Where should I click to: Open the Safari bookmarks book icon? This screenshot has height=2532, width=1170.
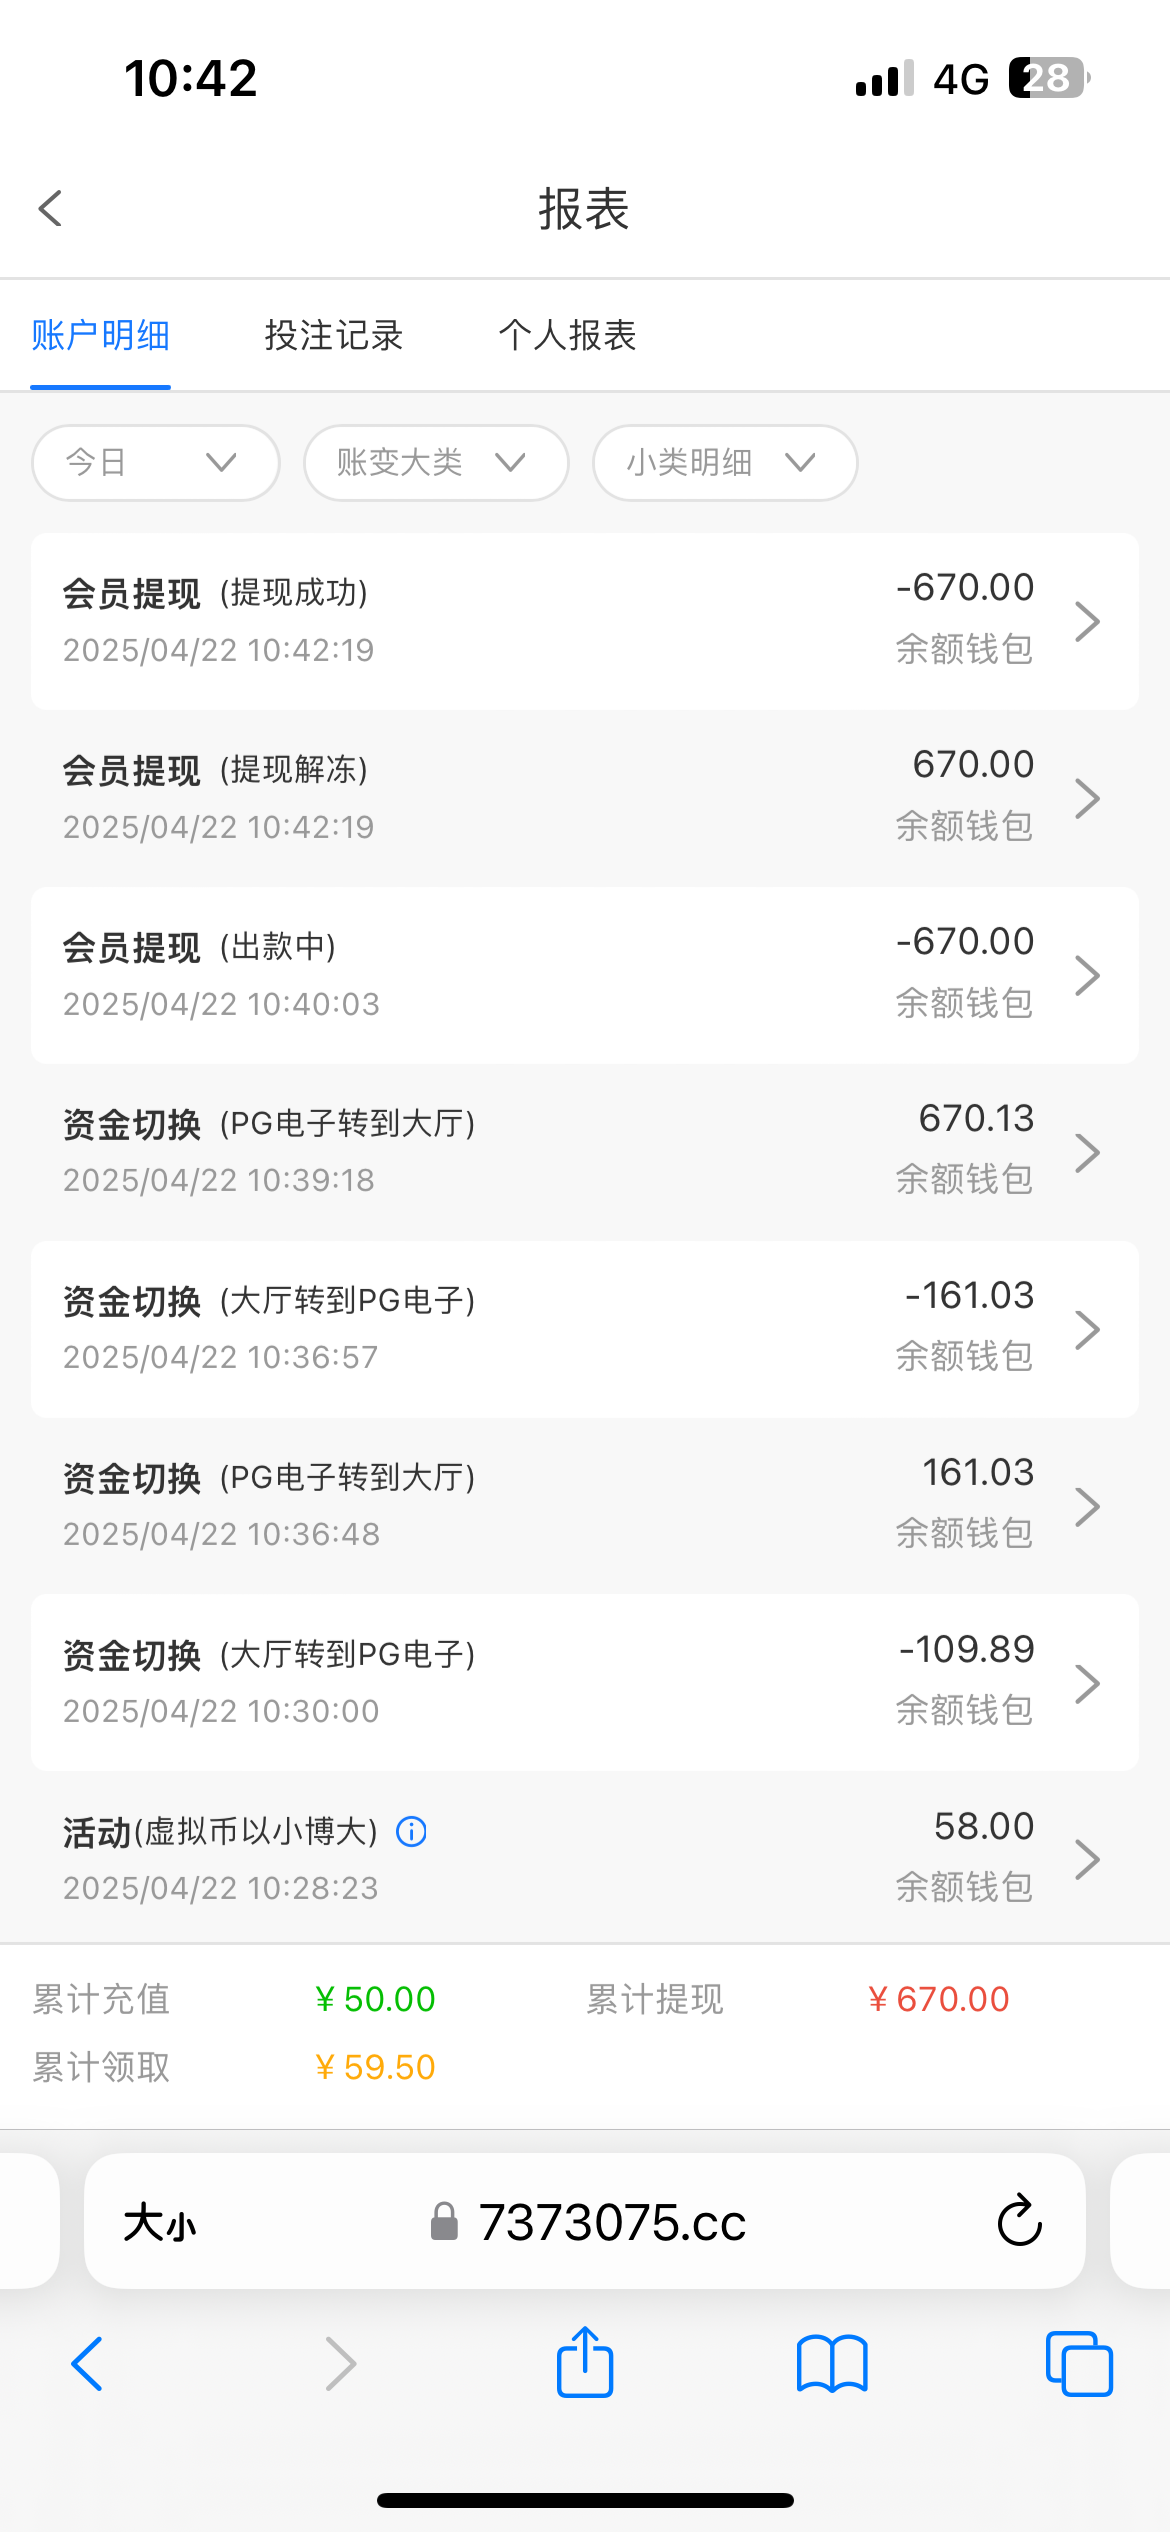[832, 2364]
